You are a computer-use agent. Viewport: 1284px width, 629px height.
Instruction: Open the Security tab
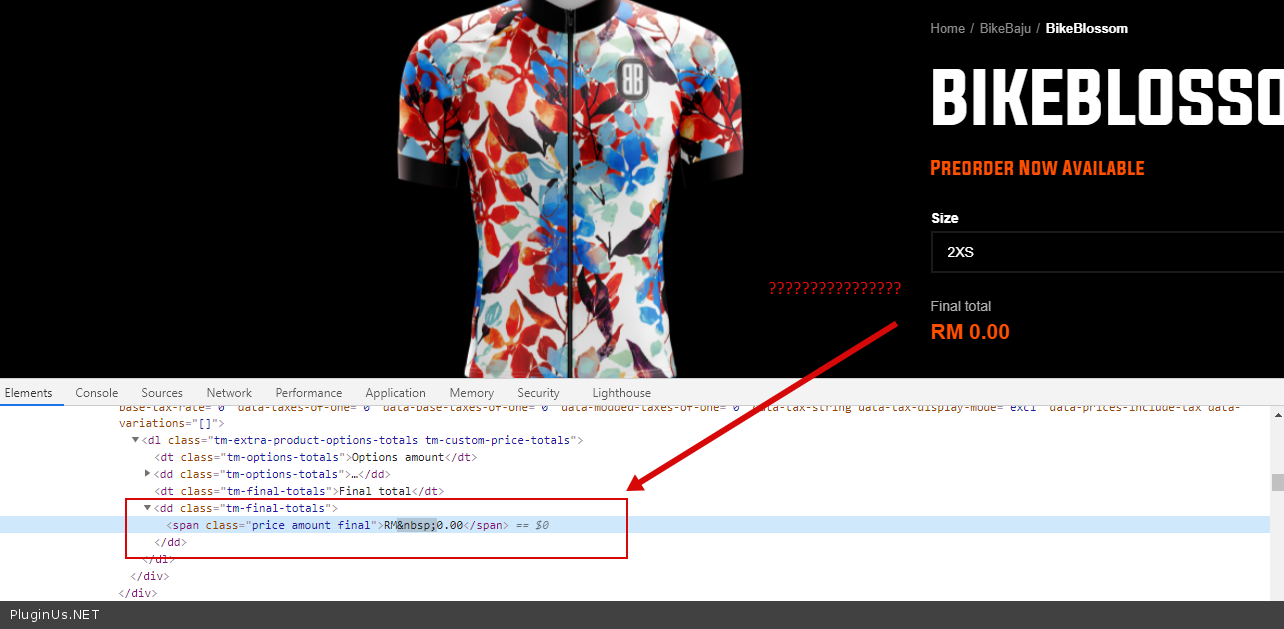[538, 393]
